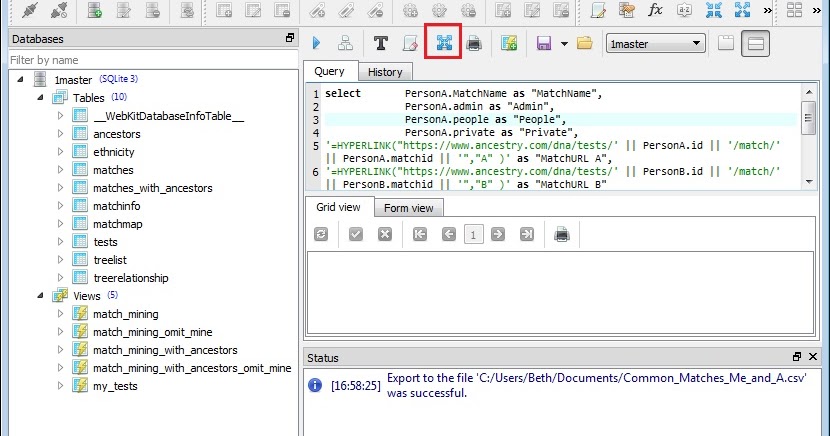Switch to the History tab

click(385, 72)
